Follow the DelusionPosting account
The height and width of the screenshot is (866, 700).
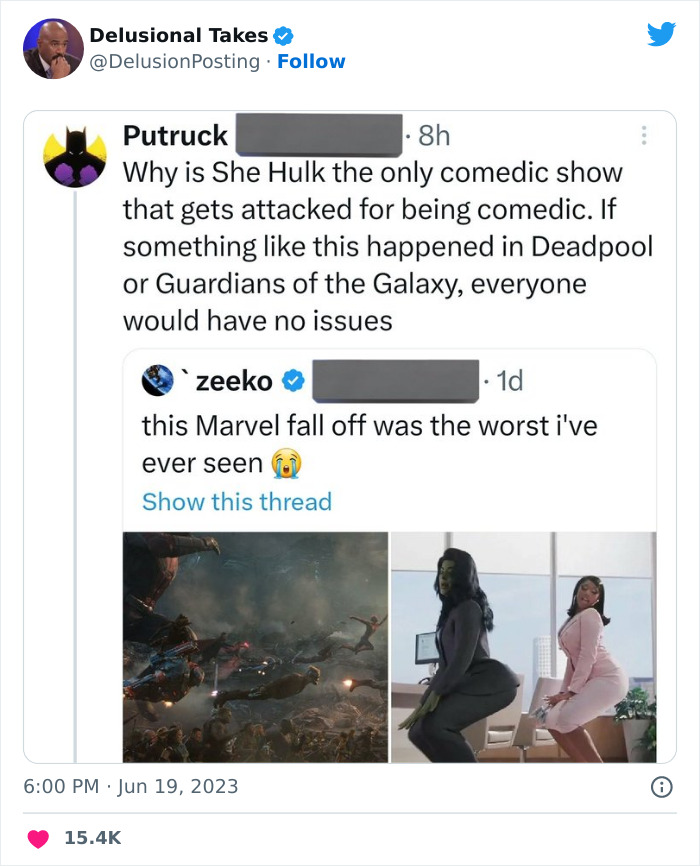tap(311, 62)
